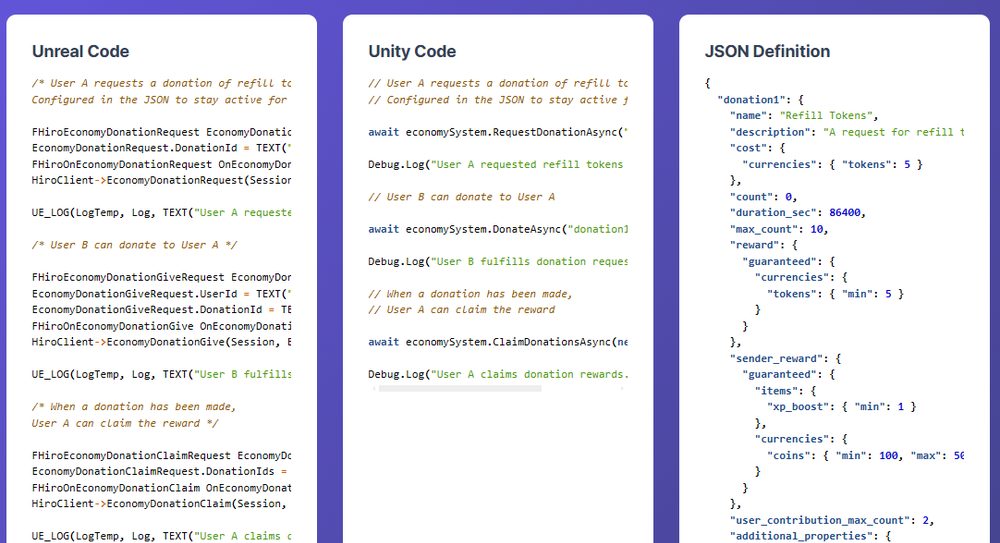Click line "HiroClient->EconomyDonationGive(Session,"
The width and height of the screenshot is (1000, 543).
[x=161, y=342]
